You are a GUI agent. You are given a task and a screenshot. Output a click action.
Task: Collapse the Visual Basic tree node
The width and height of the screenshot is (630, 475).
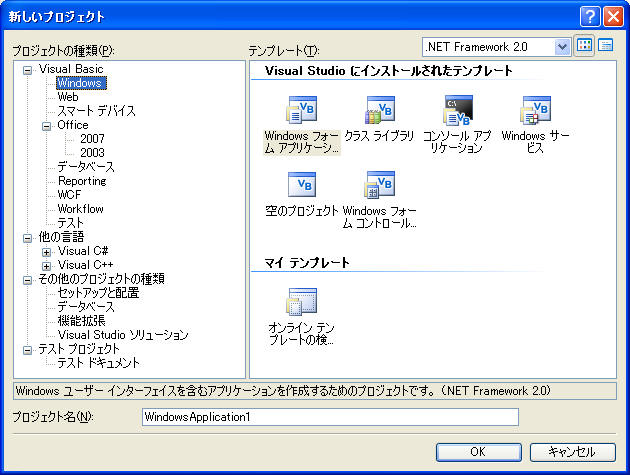tap(27, 70)
